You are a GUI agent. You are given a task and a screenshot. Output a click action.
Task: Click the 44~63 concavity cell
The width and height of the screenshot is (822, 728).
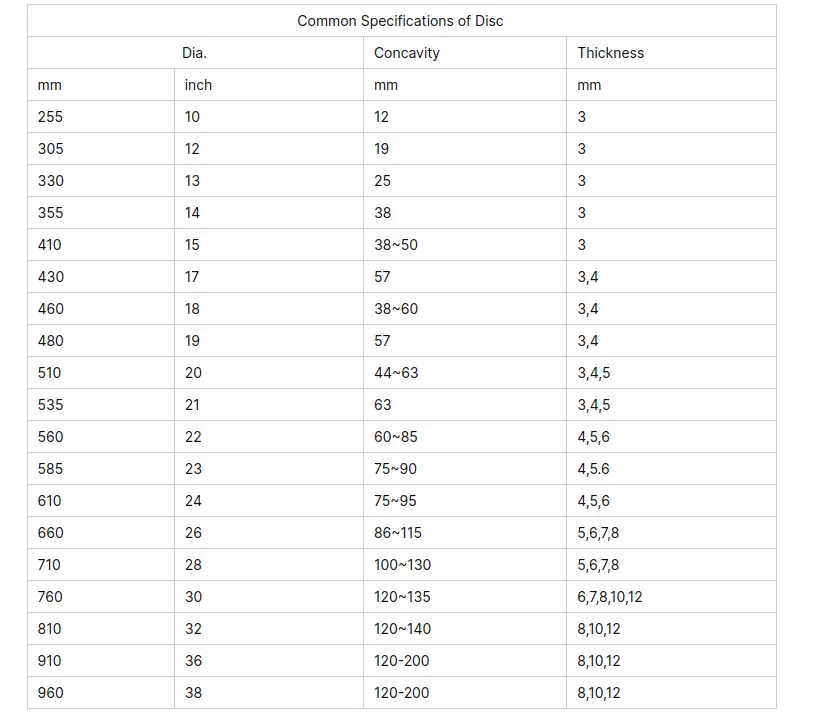pyautogui.click(x=396, y=373)
